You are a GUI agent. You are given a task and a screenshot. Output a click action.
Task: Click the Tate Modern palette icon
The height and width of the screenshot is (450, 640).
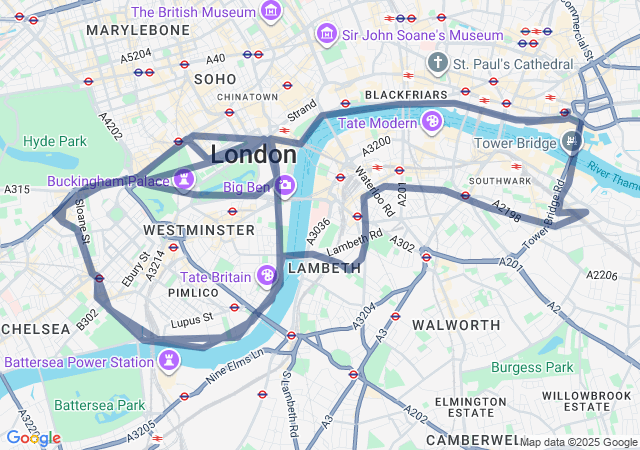pos(432,122)
